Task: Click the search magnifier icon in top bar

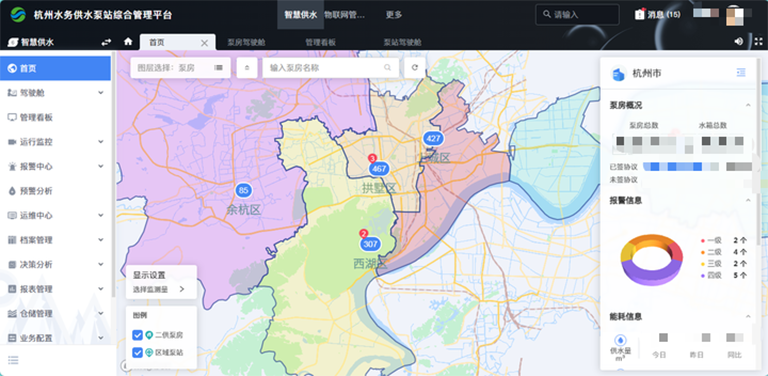Action: pos(547,15)
